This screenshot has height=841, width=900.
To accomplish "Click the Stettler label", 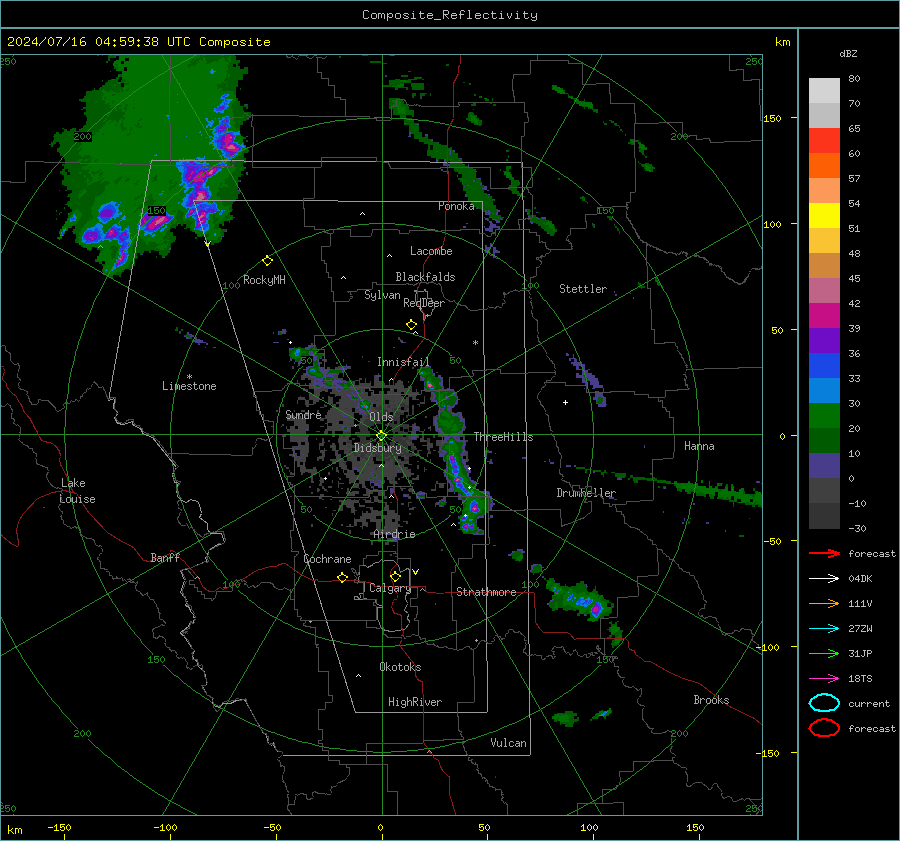I will (x=583, y=289).
